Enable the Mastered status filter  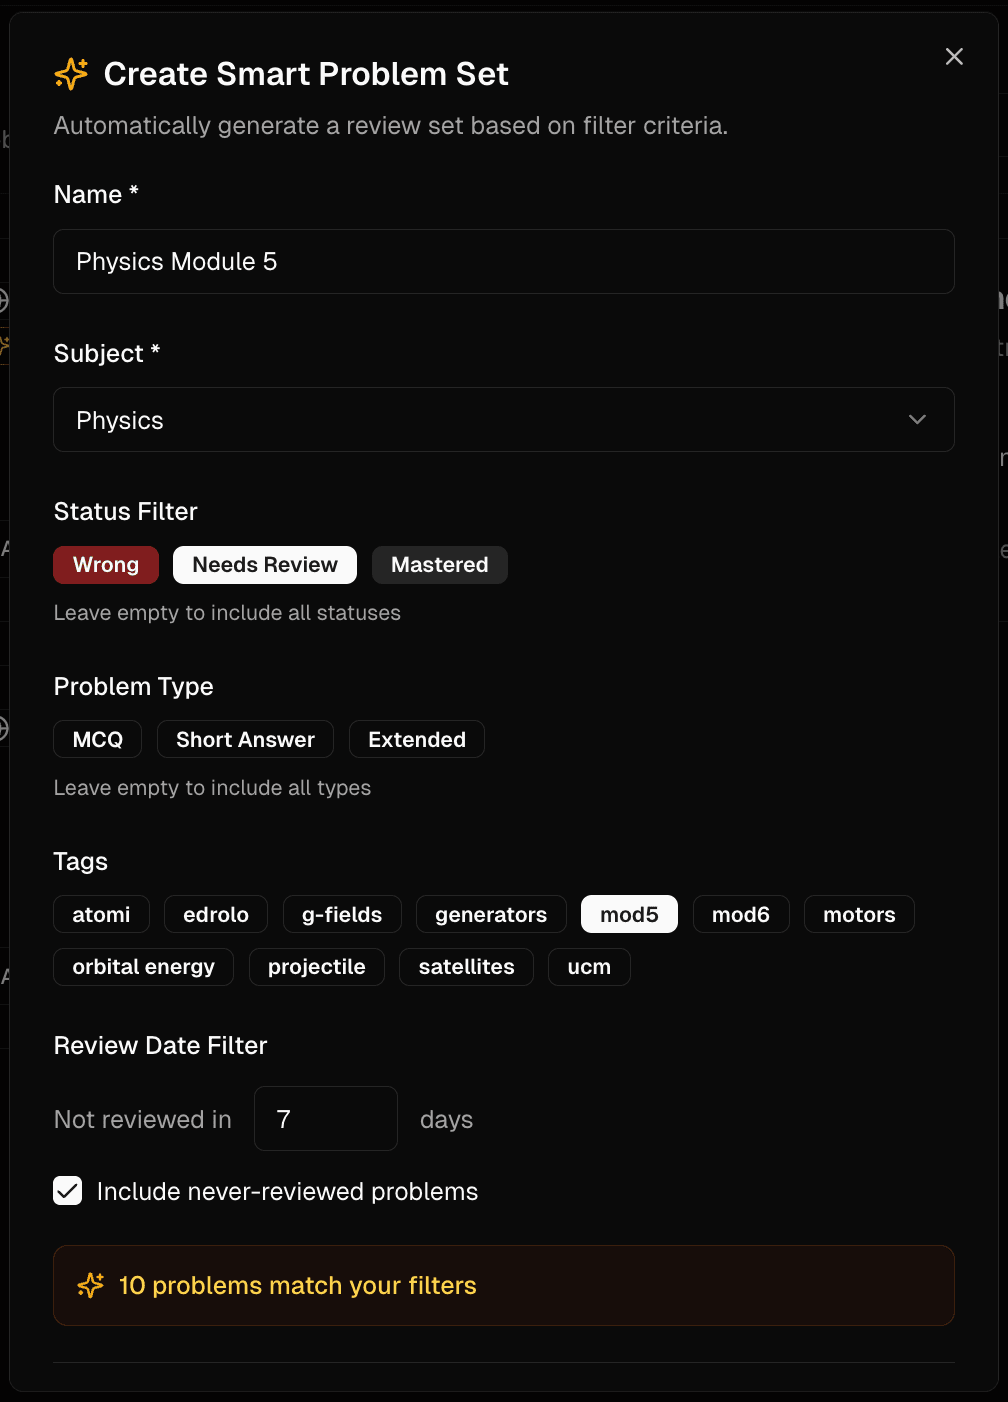[439, 565]
